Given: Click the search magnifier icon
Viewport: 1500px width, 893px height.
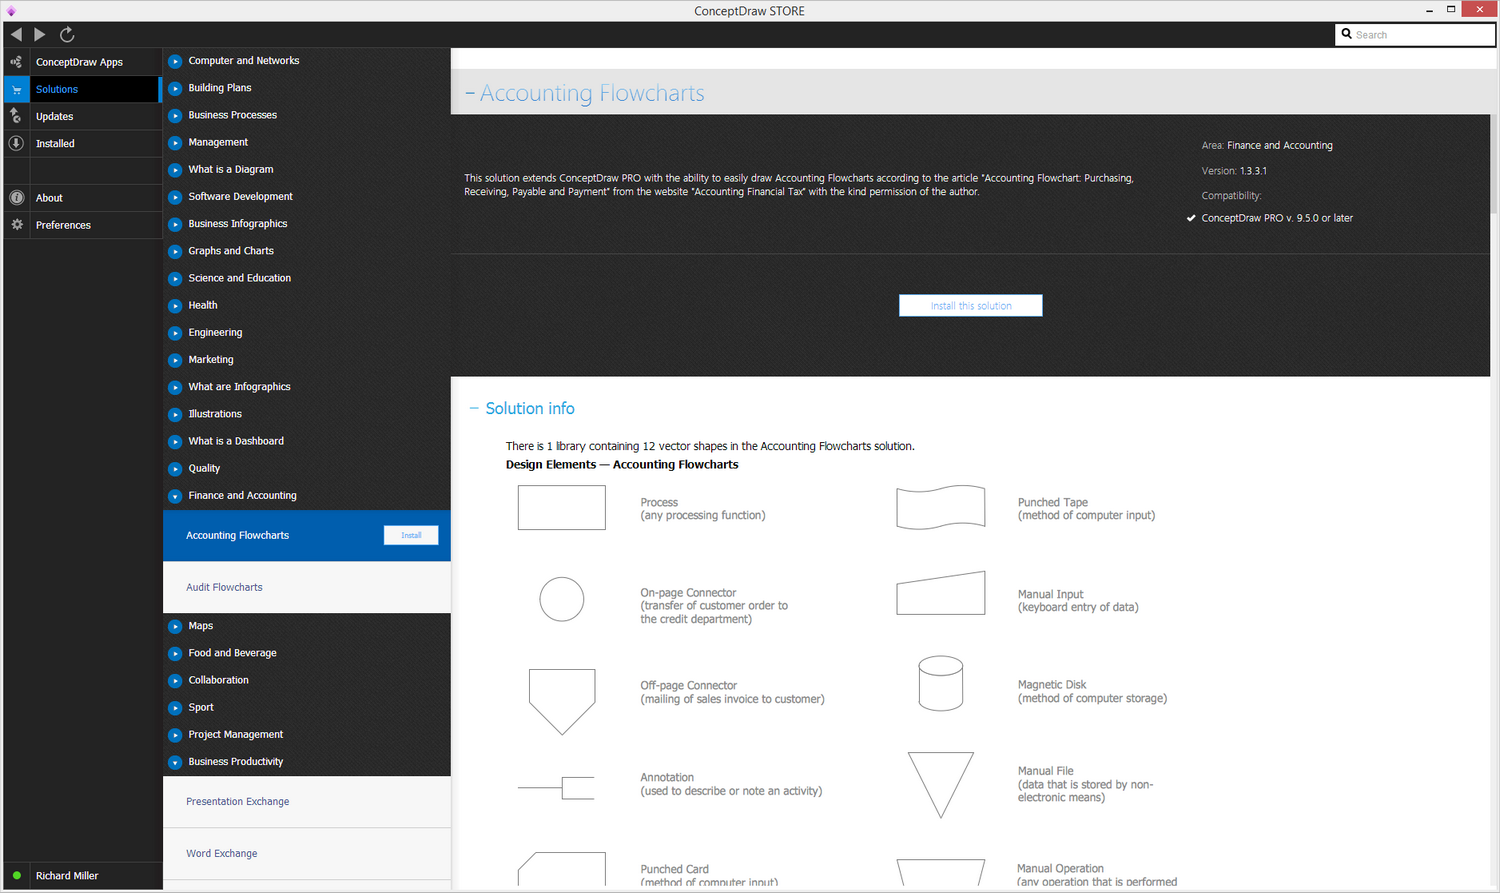Looking at the screenshot, I should pos(1347,34).
